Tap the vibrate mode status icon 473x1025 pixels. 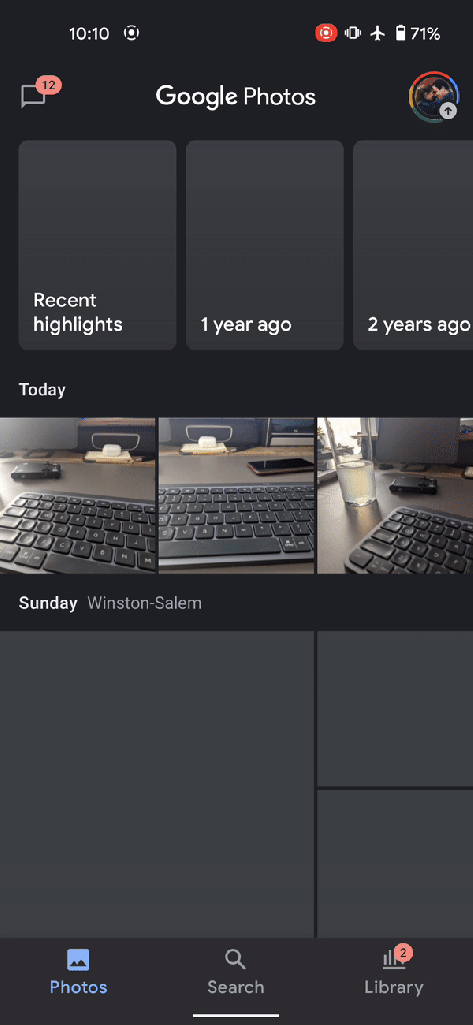(353, 33)
